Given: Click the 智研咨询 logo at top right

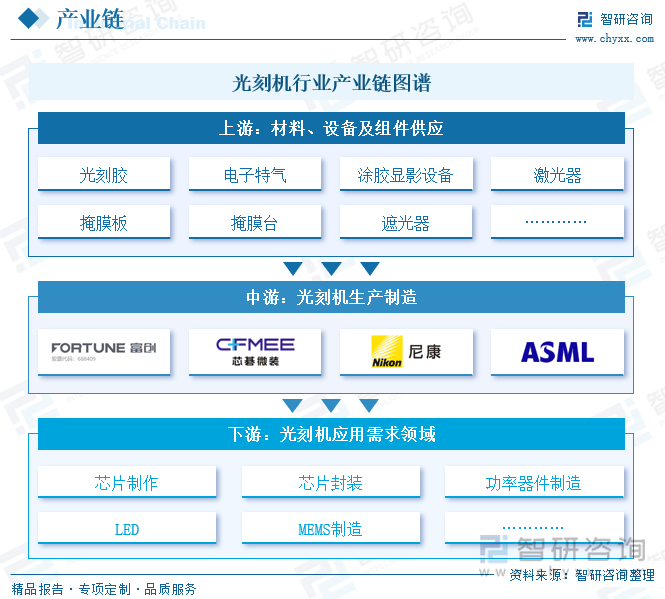Looking at the screenshot, I should [x=615, y=19].
